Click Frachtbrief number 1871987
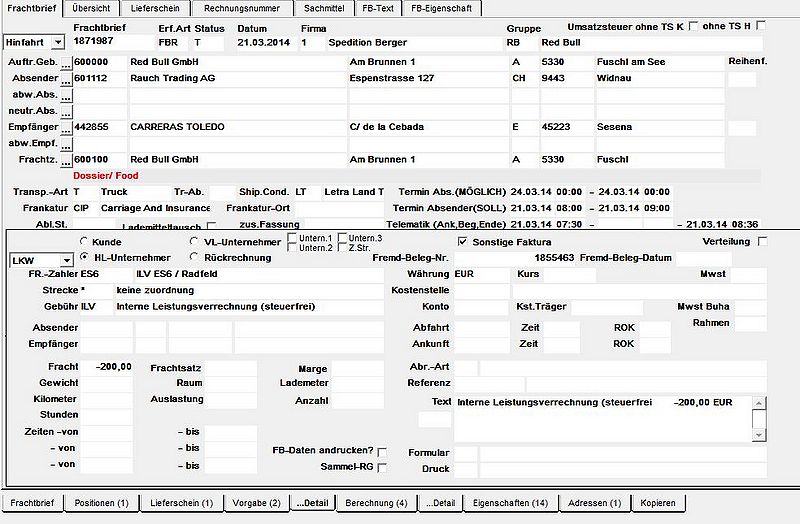This screenshot has width=800, height=524. tap(93, 41)
